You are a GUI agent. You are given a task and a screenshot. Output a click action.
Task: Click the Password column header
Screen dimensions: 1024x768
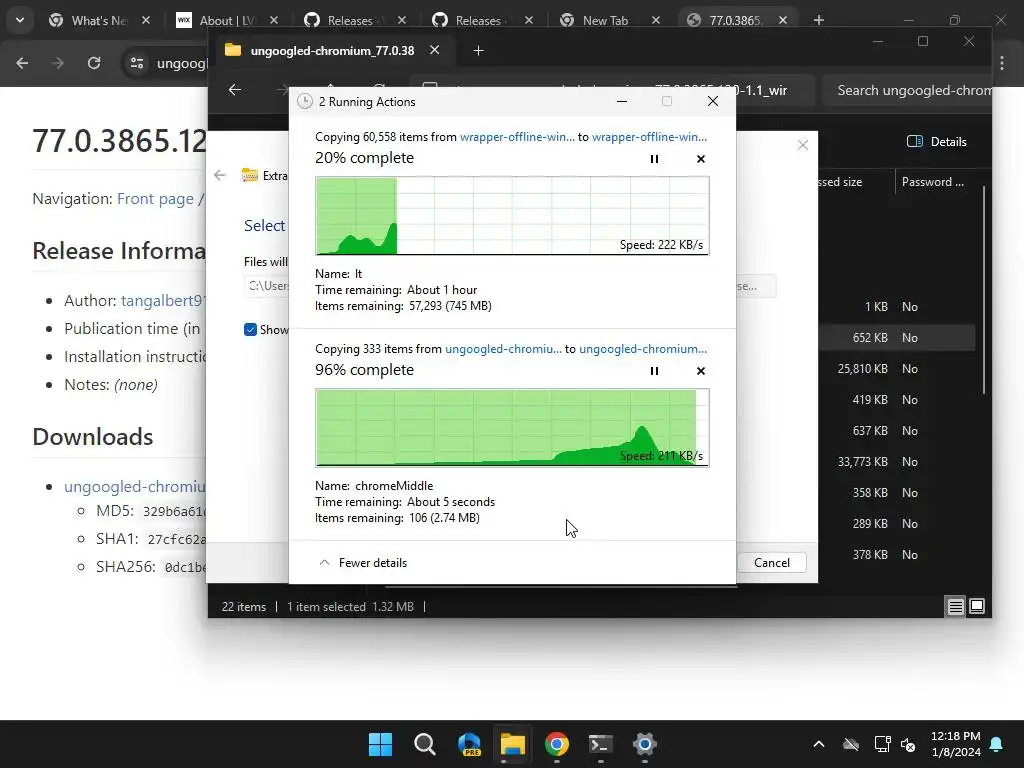click(933, 182)
